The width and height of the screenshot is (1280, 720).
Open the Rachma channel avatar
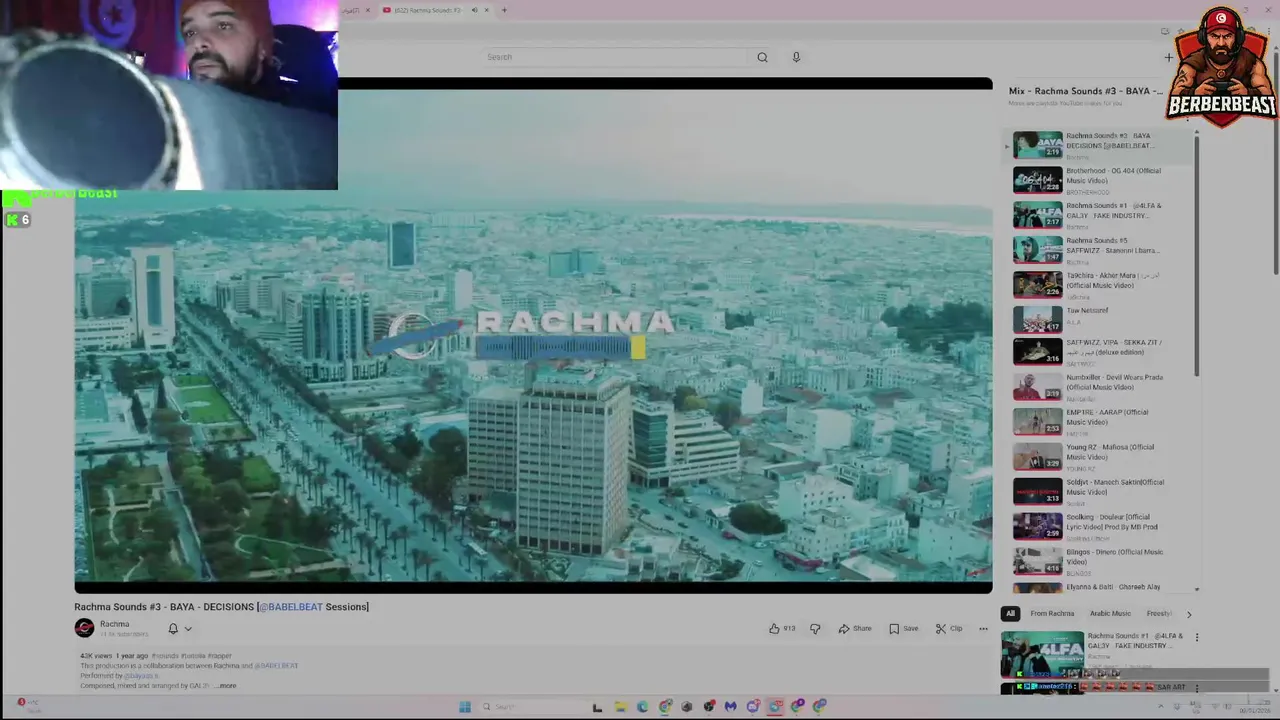point(84,628)
